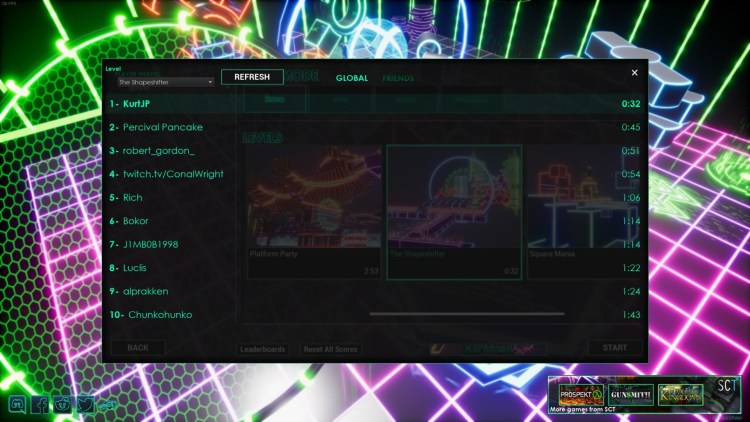Open the Prospekt game banner

click(580, 394)
